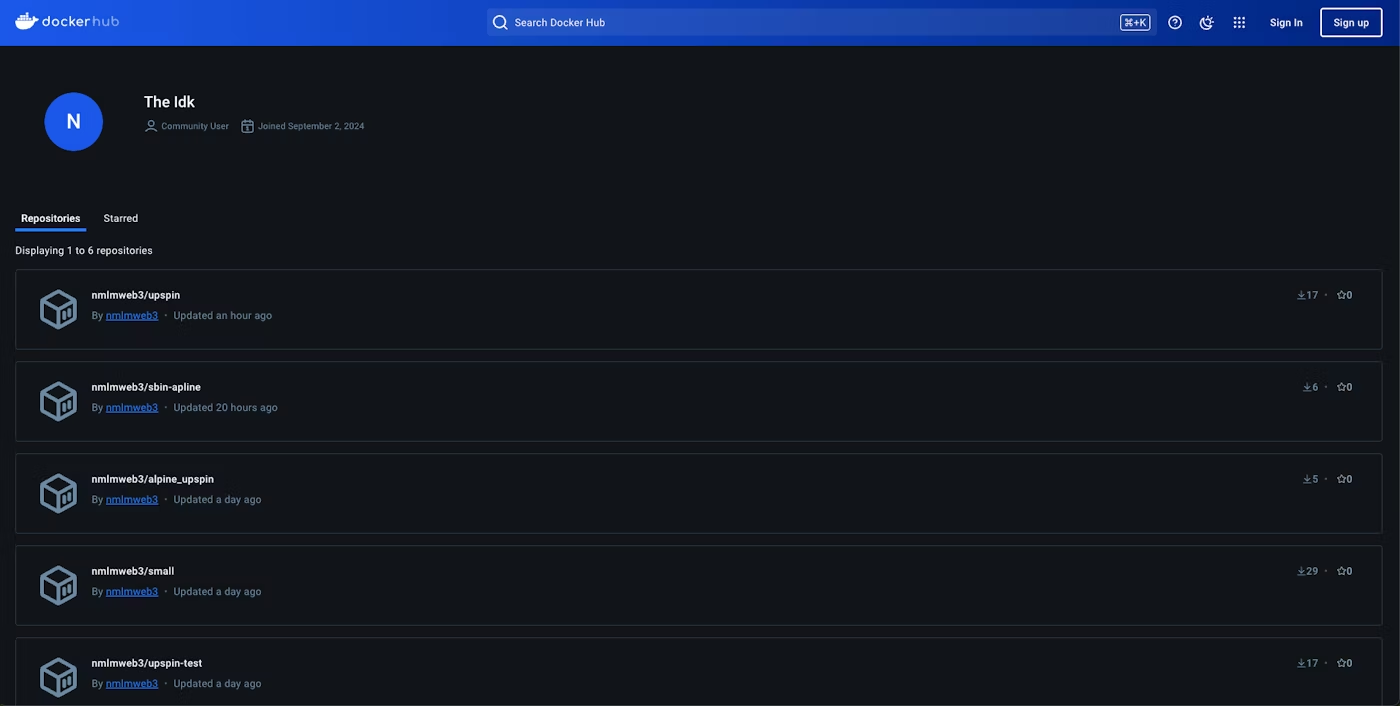Screen dimensions: 1400x706
Task: Click download icon for upspin-test
Action: click(x=1302, y=663)
